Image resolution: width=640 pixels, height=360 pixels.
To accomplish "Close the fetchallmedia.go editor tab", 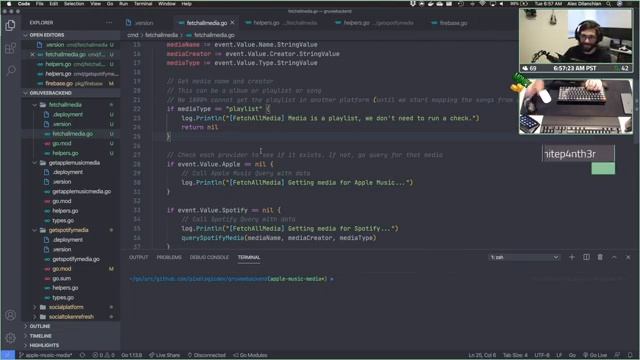I will point(233,23).
